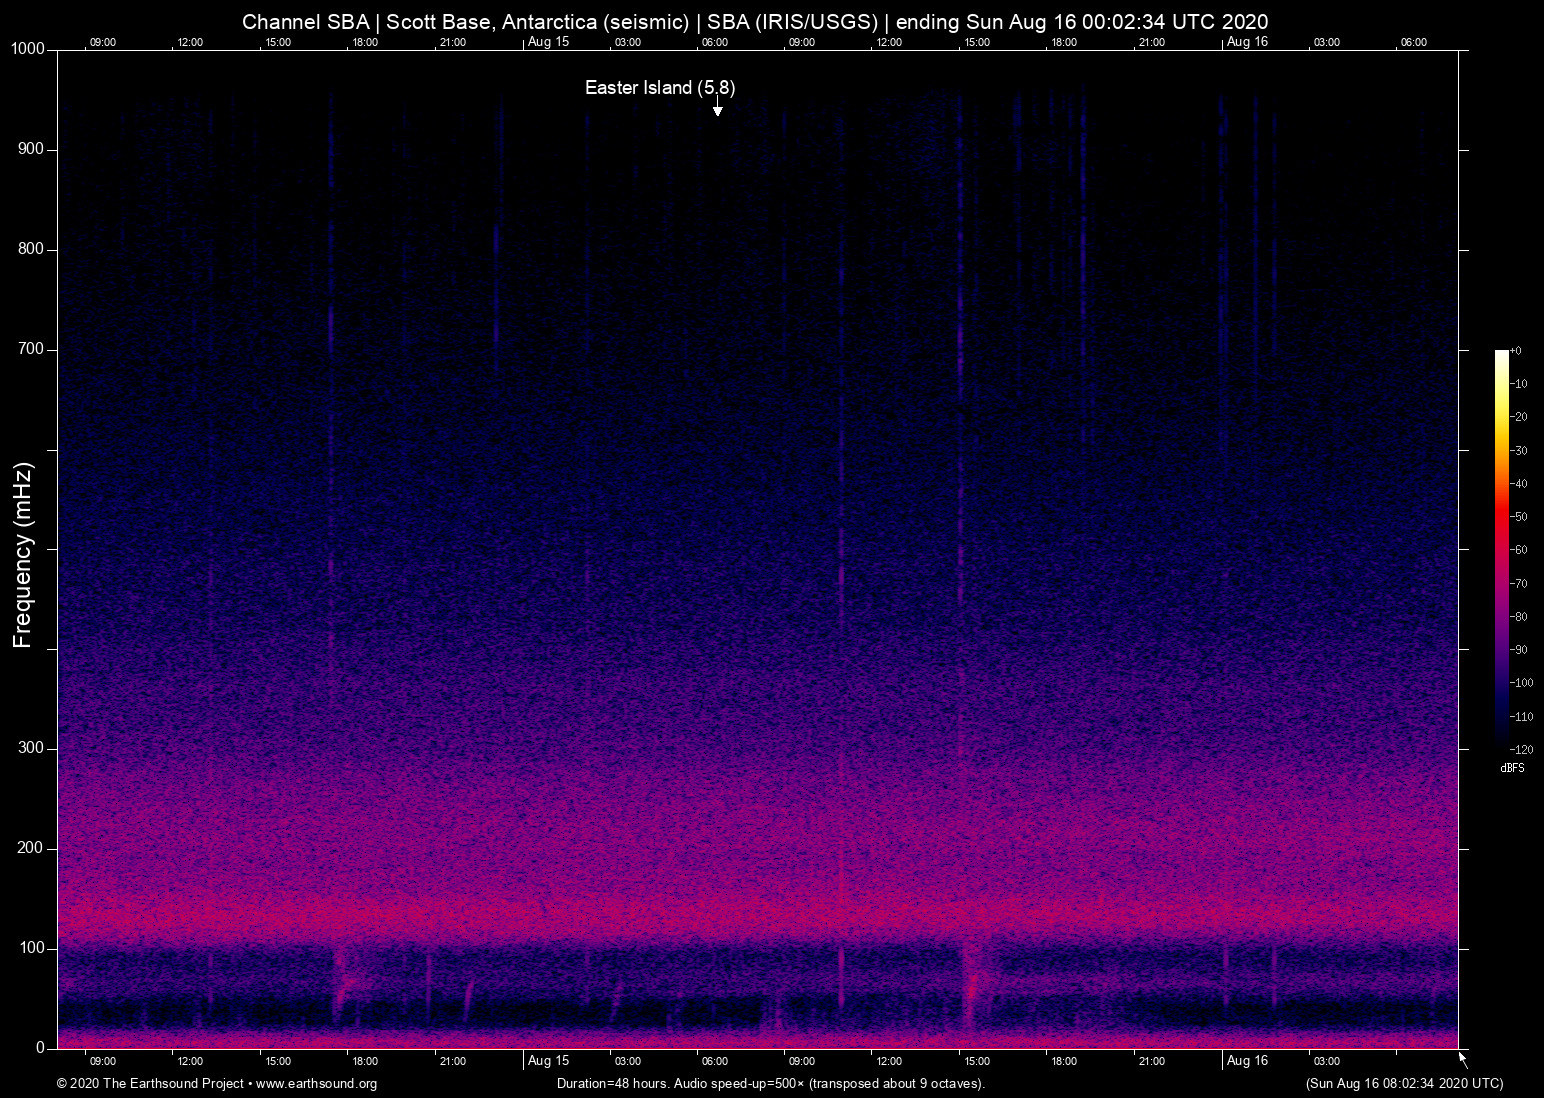Image resolution: width=1544 pixels, height=1098 pixels.
Task: Click the Earthsound Project copyright text
Action: [x=150, y=1084]
